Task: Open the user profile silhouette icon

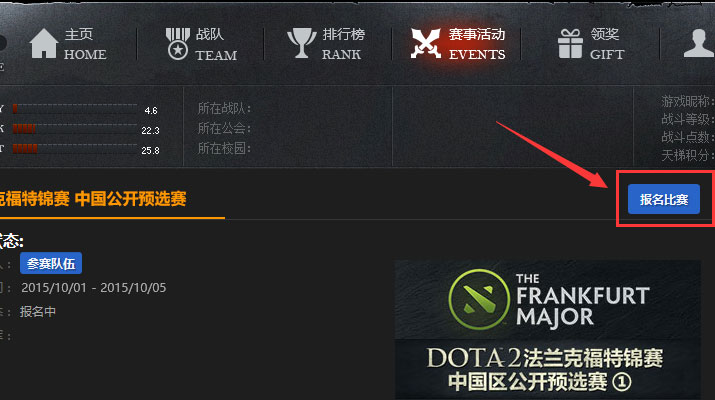Action: click(x=698, y=43)
